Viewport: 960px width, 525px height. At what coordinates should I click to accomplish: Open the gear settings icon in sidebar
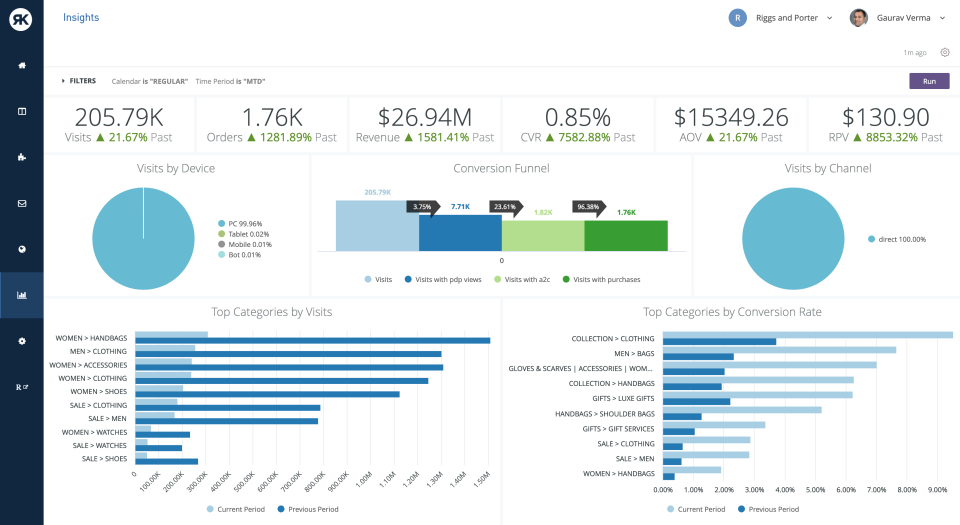point(21,341)
